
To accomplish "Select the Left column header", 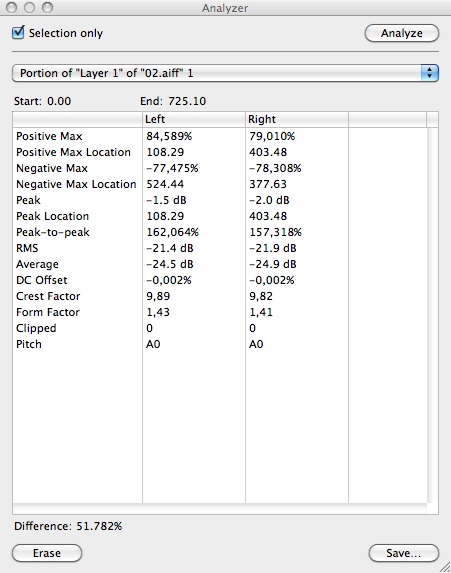I will tap(194, 119).
